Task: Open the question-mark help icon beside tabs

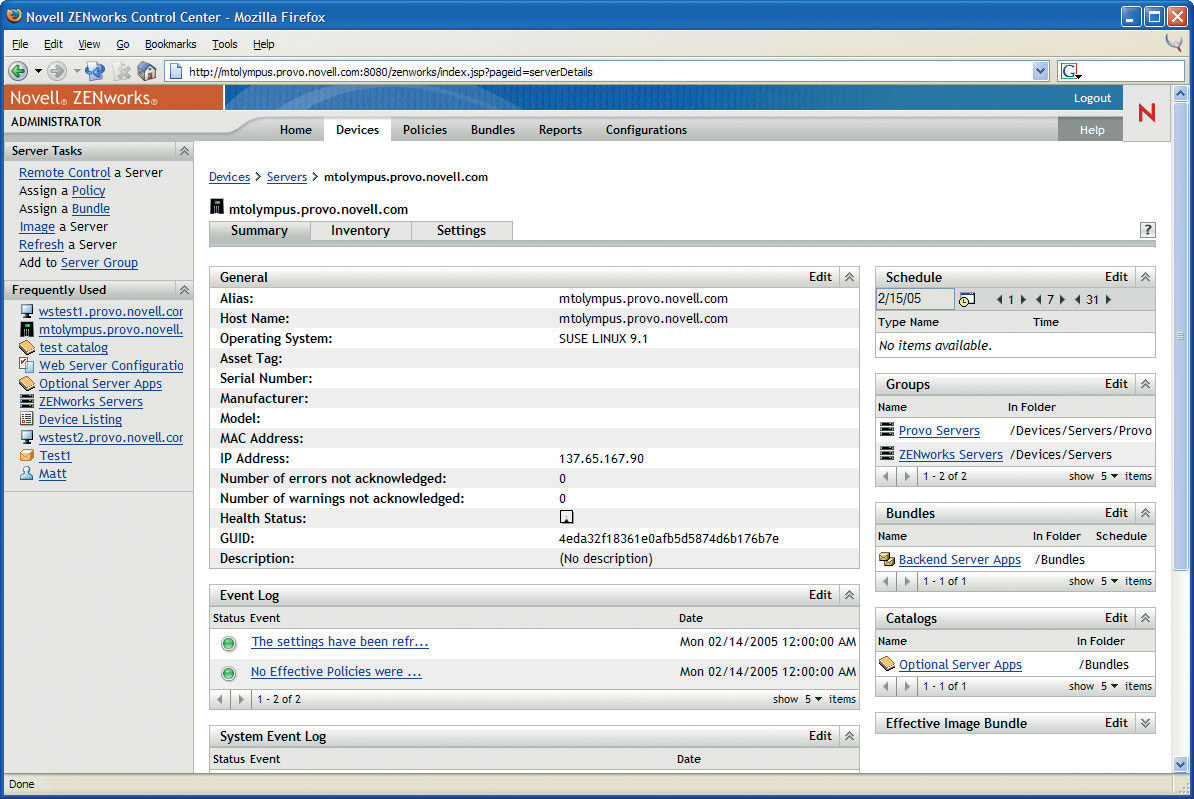Action: coord(1148,230)
